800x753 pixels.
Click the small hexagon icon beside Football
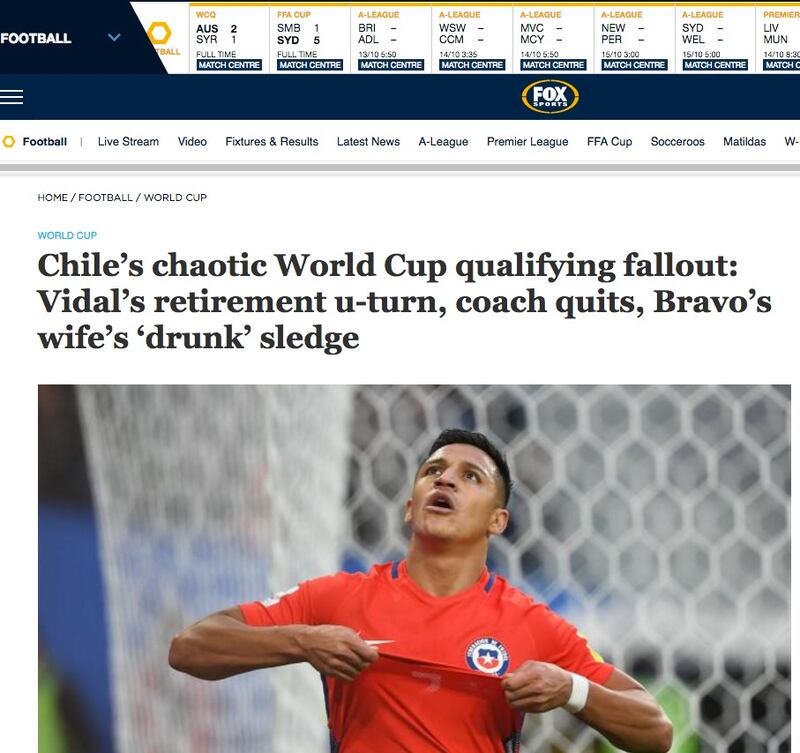pos(9,141)
